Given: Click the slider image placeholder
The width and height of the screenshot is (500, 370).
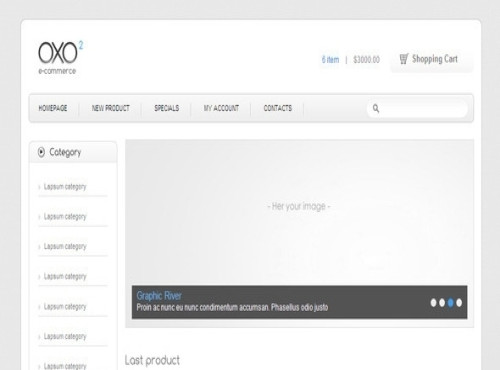Looking at the screenshot, I should click(x=299, y=212).
